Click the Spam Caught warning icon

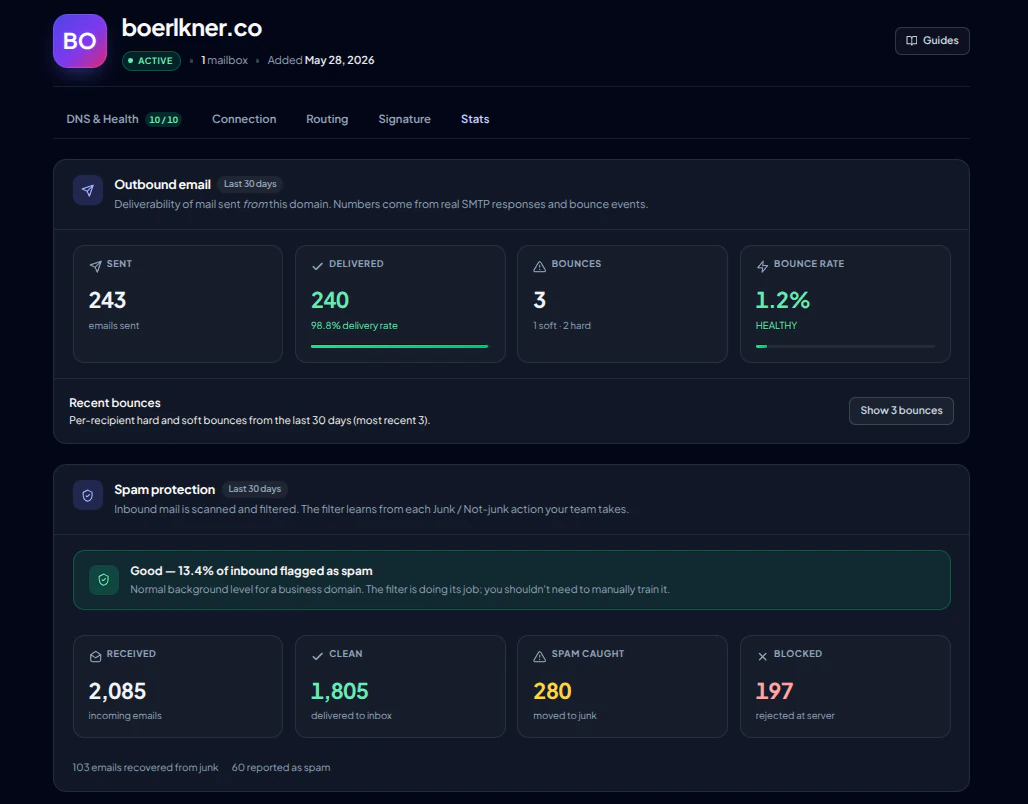click(540, 656)
